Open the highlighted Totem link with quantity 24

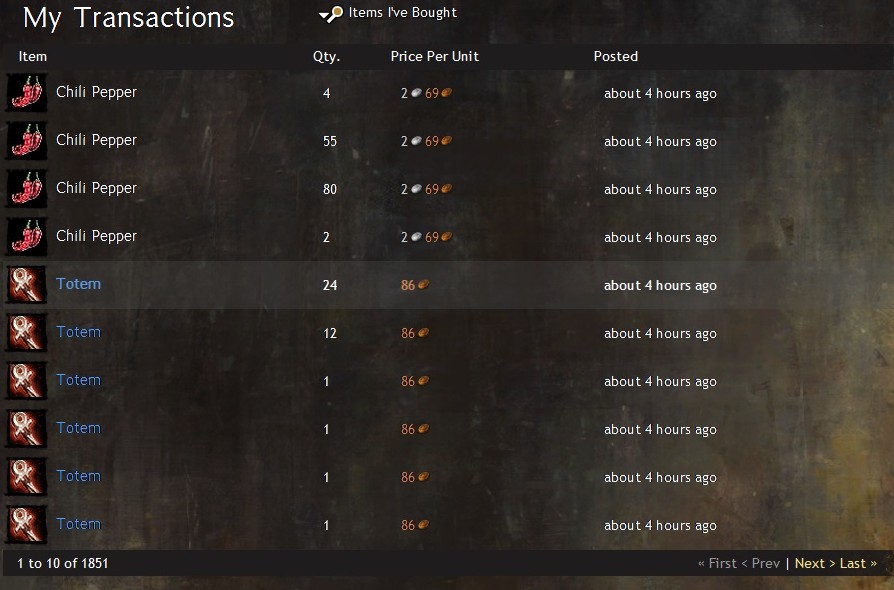click(78, 284)
